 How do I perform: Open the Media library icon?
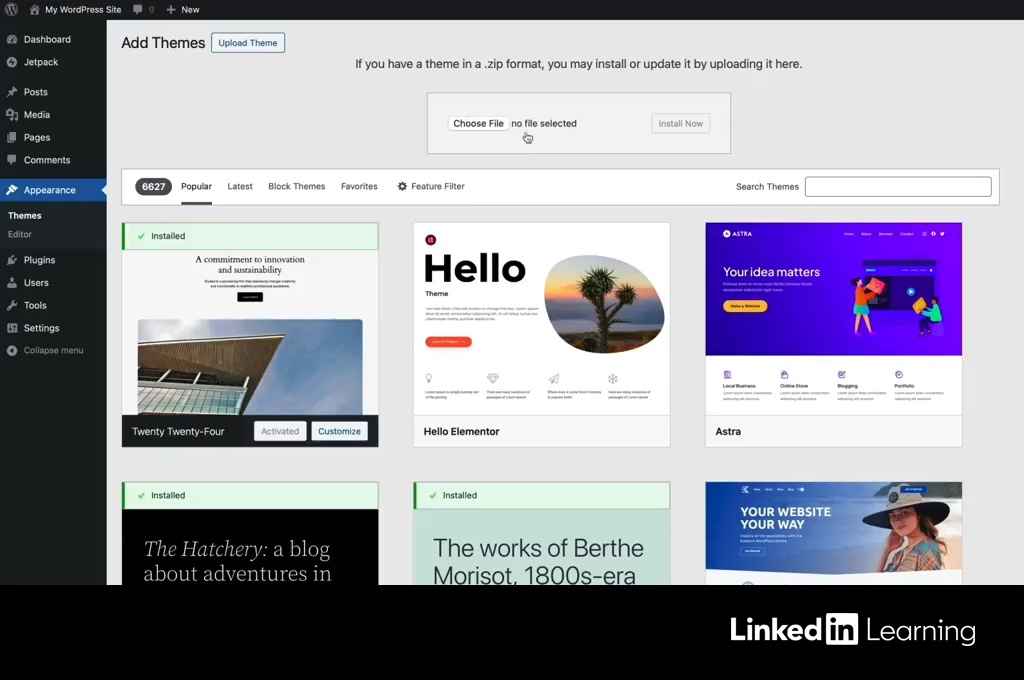[x=12, y=115]
